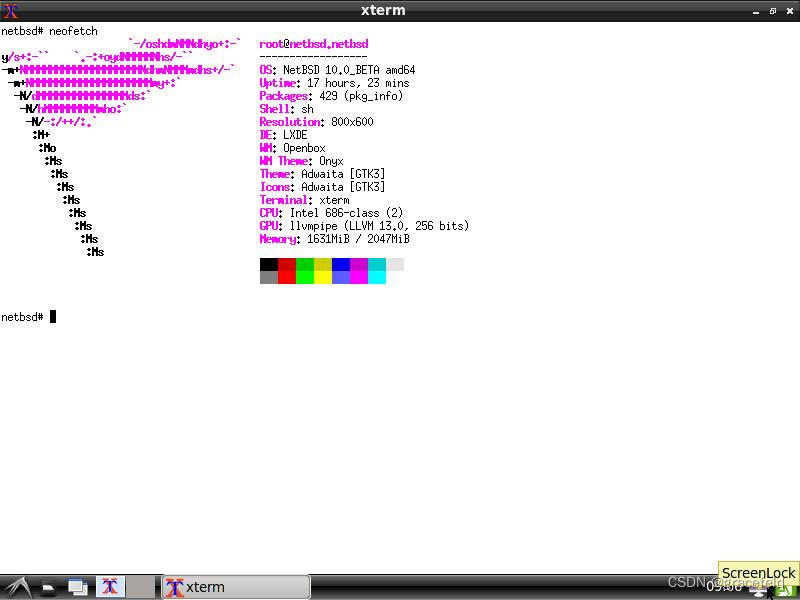
Task: Click the 'llvmpipe (LLVM 13.0, 256 bits)' GPU value
Action: coord(379,226)
